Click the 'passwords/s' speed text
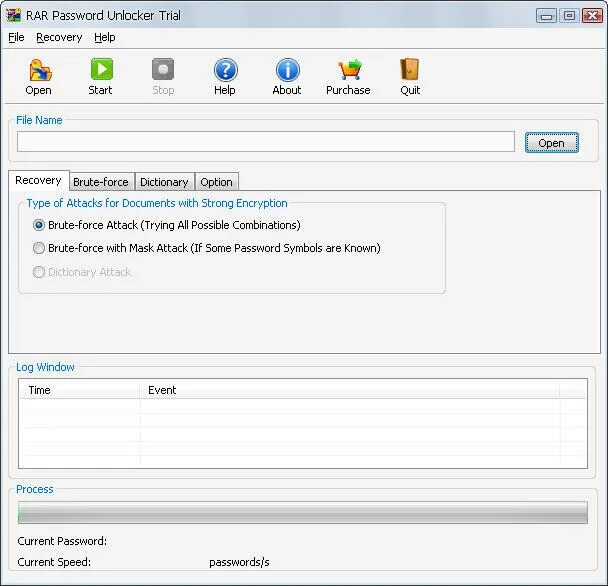 pyautogui.click(x=239, y=562)
